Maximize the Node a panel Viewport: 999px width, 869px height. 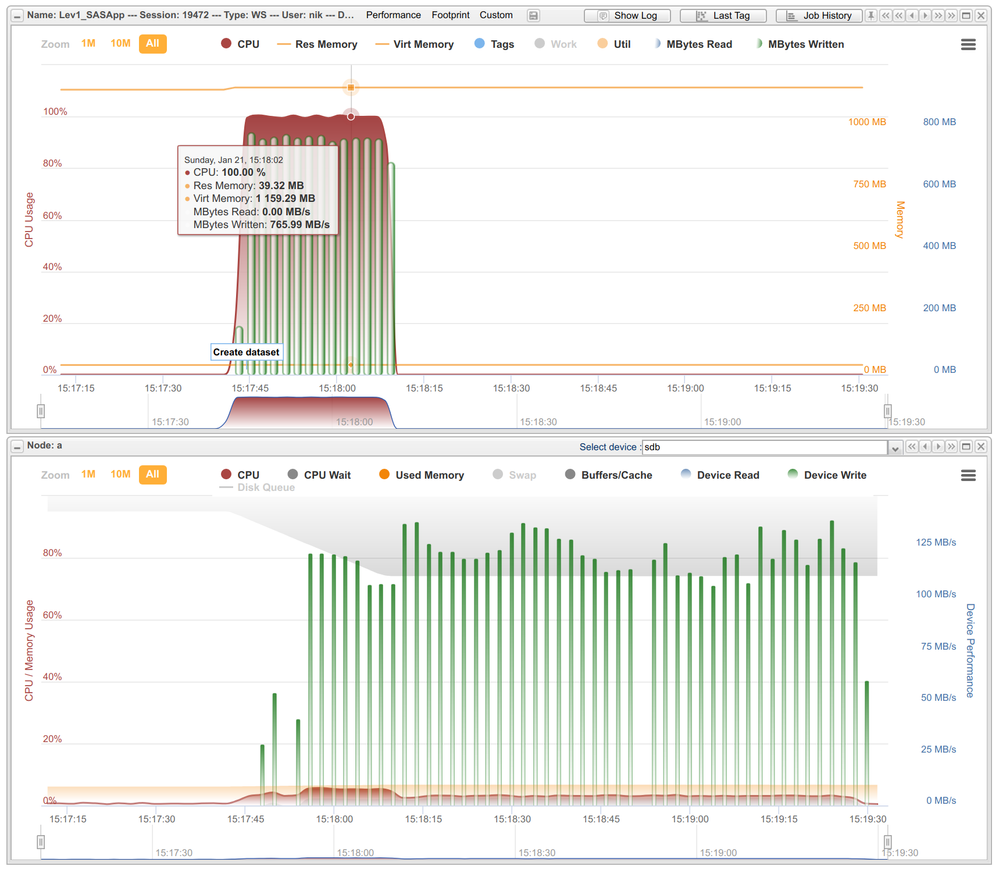pyautogui.click(x=966, y=447)
